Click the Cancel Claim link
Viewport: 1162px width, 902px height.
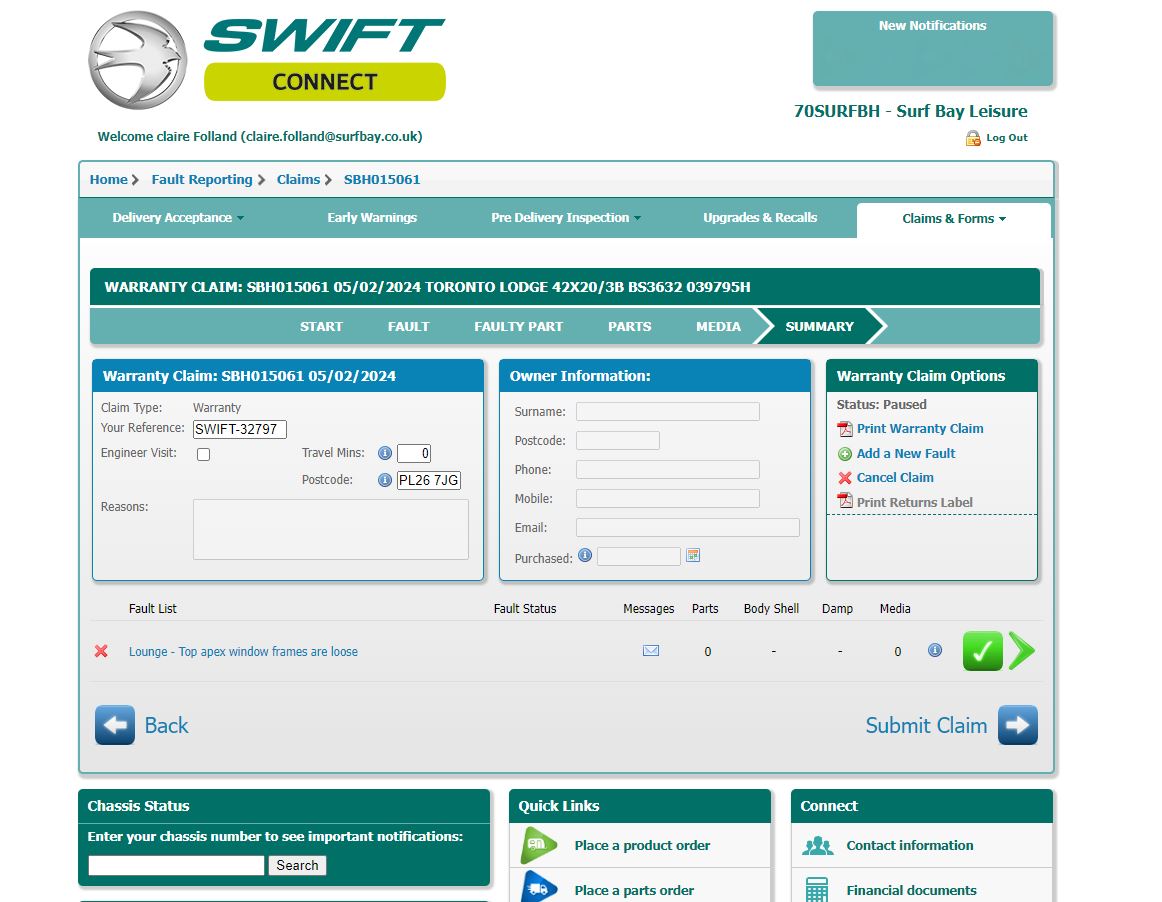tap(894, 478)
